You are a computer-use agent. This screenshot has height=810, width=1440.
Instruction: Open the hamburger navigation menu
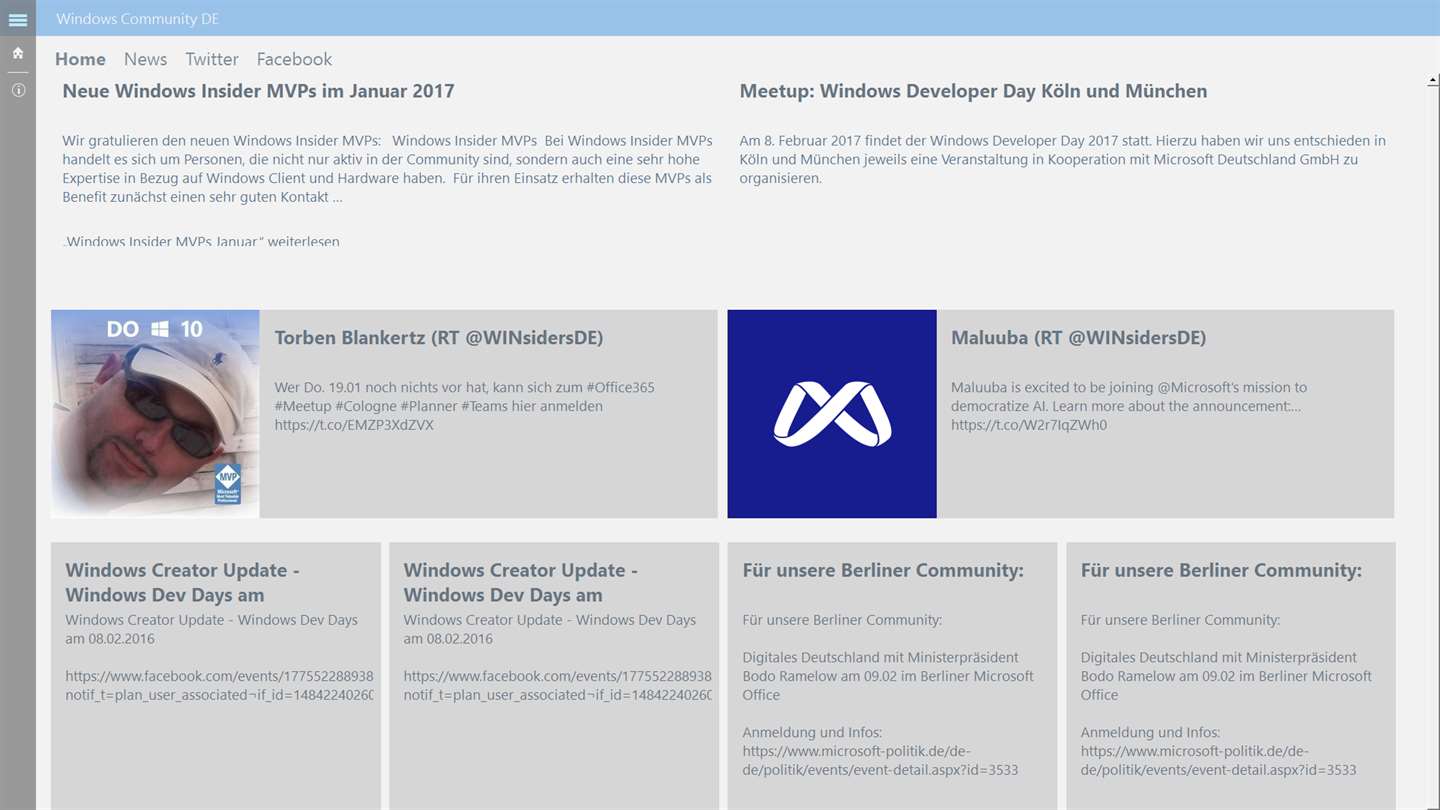click(18, 19)
